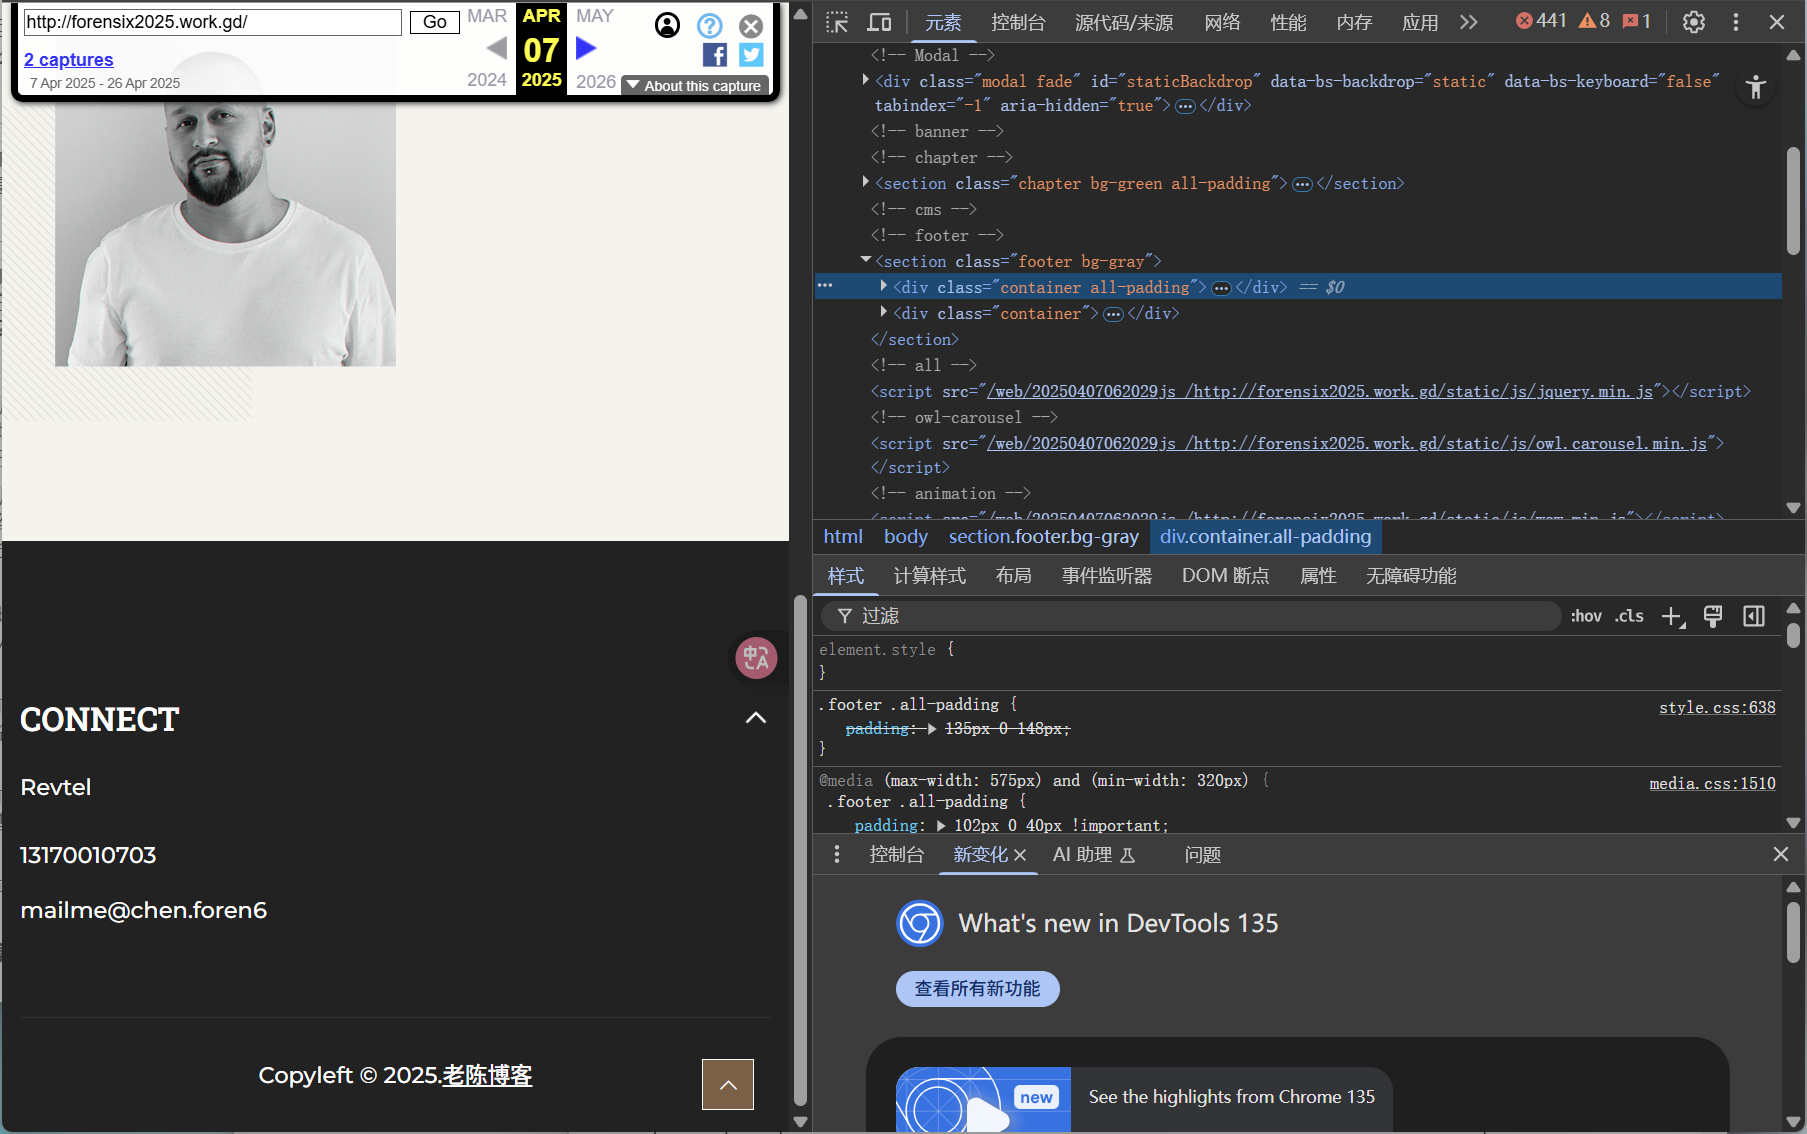Click the translate page floating icon
The height and width of the screenshot is (1134, 1807).
point(756,658)
